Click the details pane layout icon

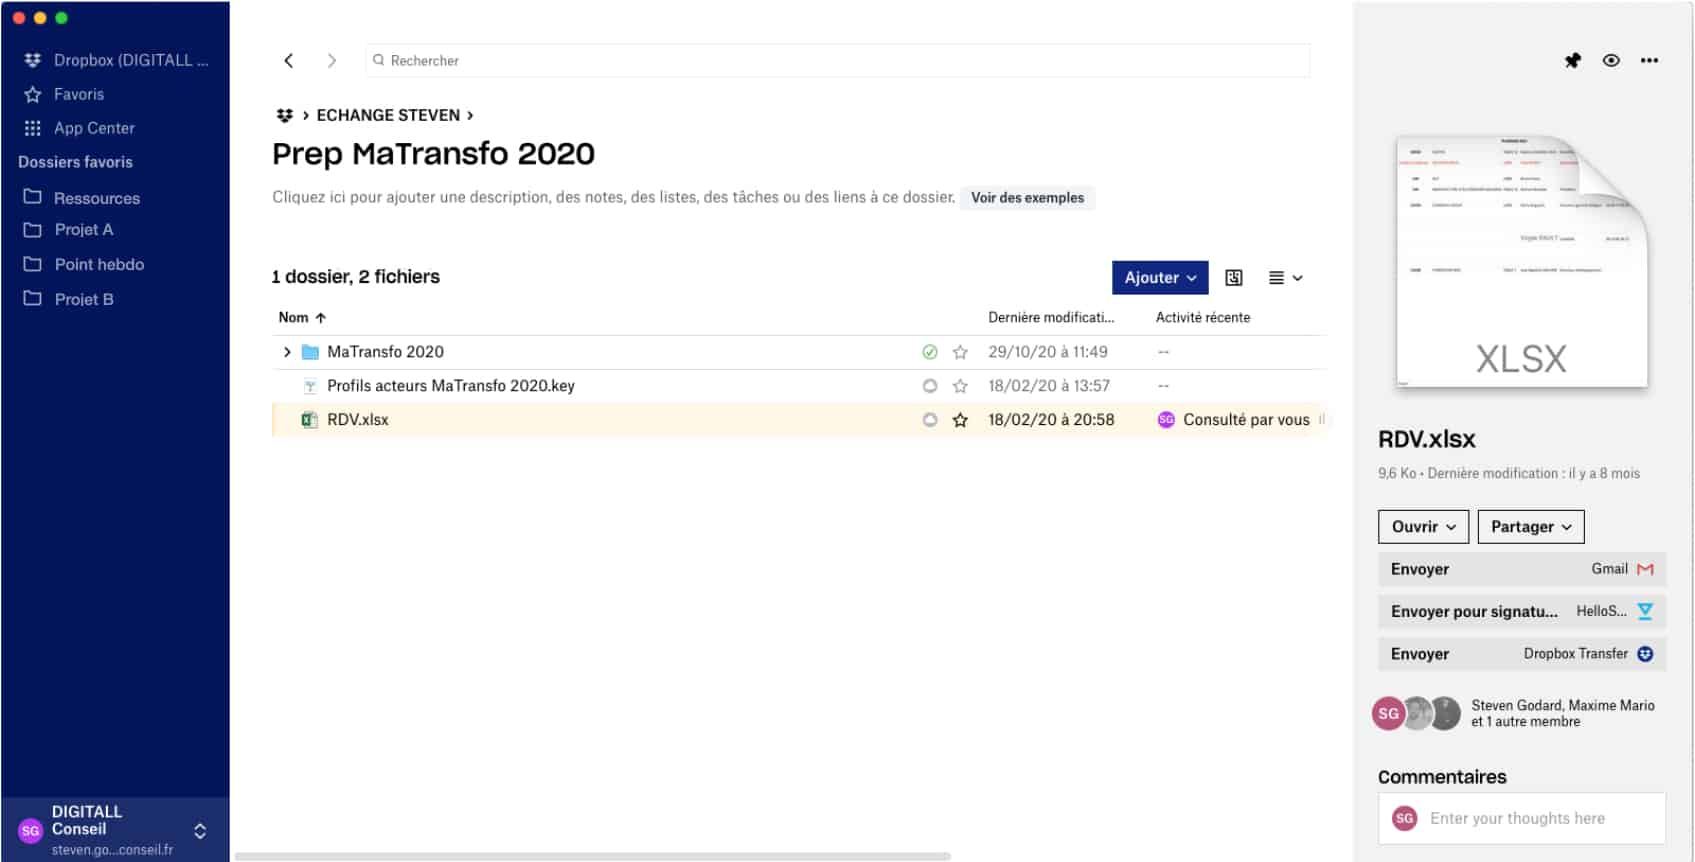click(1234, 278)
